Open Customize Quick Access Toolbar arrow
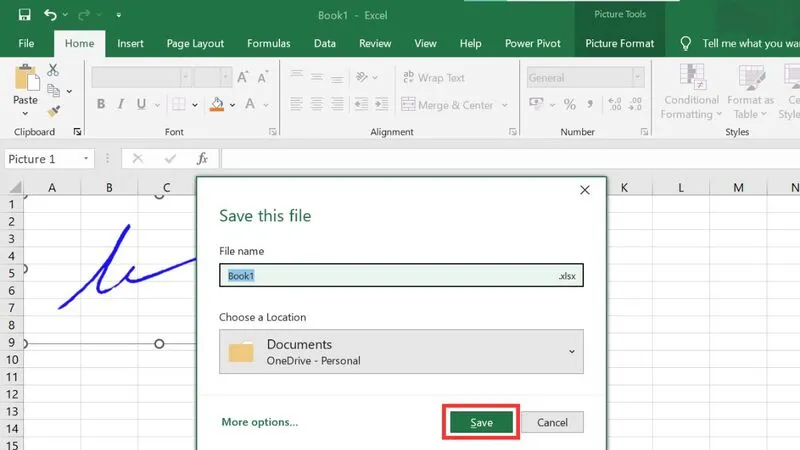800x450 pixels. click(118, 15)
